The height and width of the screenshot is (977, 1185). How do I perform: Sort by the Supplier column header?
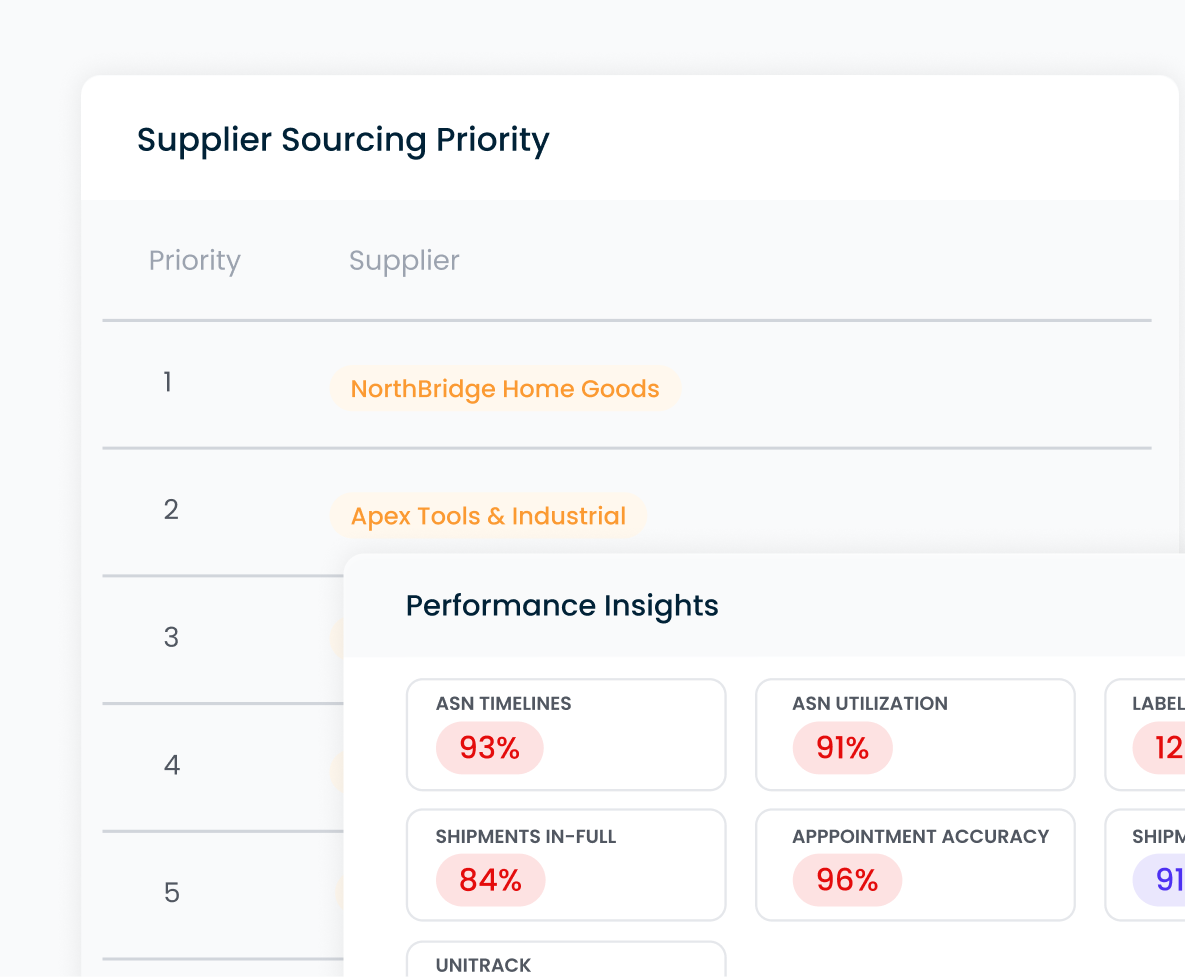tap(404, 261)
